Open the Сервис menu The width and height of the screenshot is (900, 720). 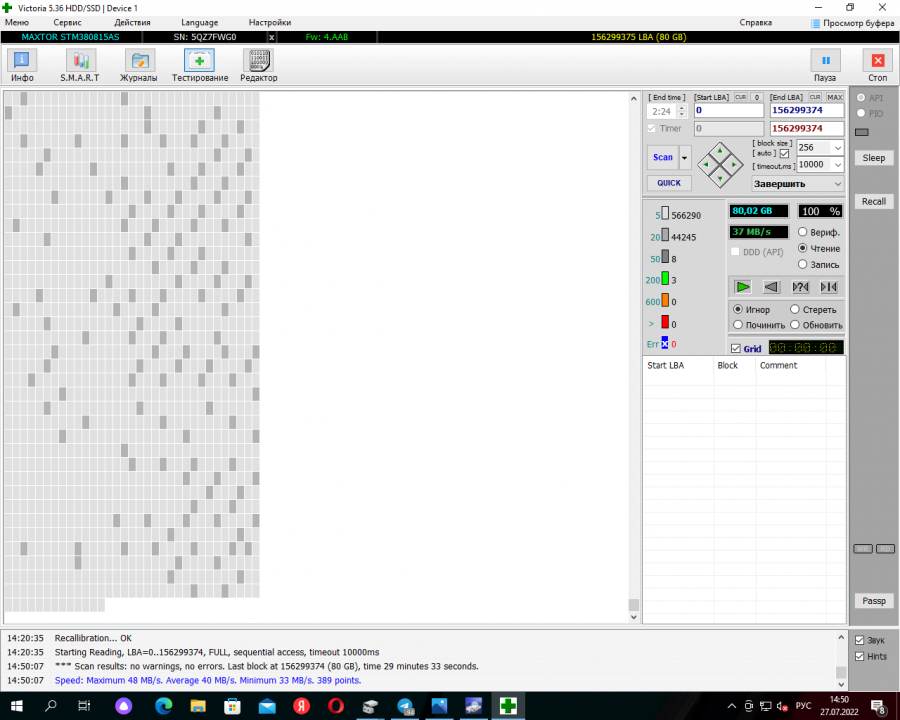tap(68, 22)
